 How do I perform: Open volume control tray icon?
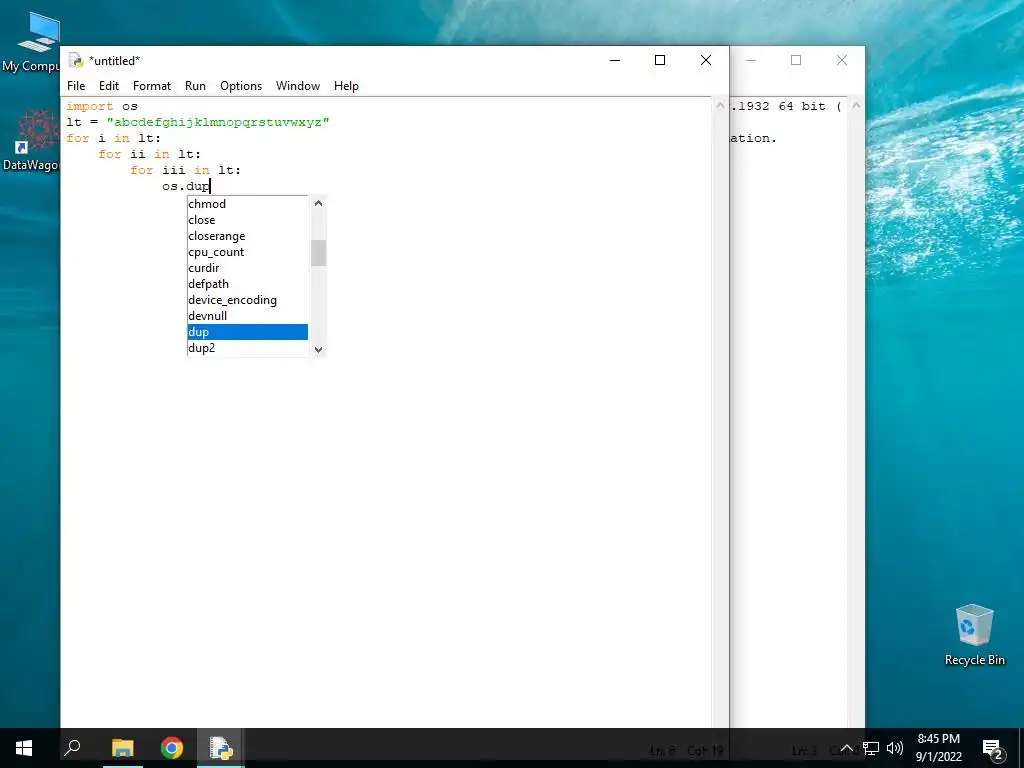point(895,748)
